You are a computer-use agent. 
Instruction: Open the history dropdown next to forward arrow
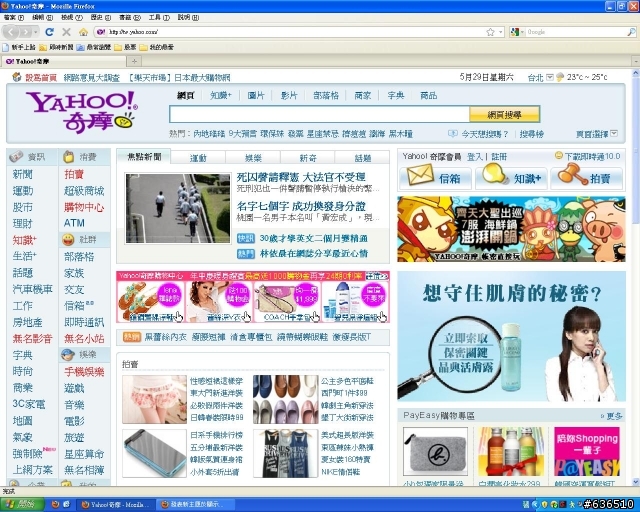36,32
